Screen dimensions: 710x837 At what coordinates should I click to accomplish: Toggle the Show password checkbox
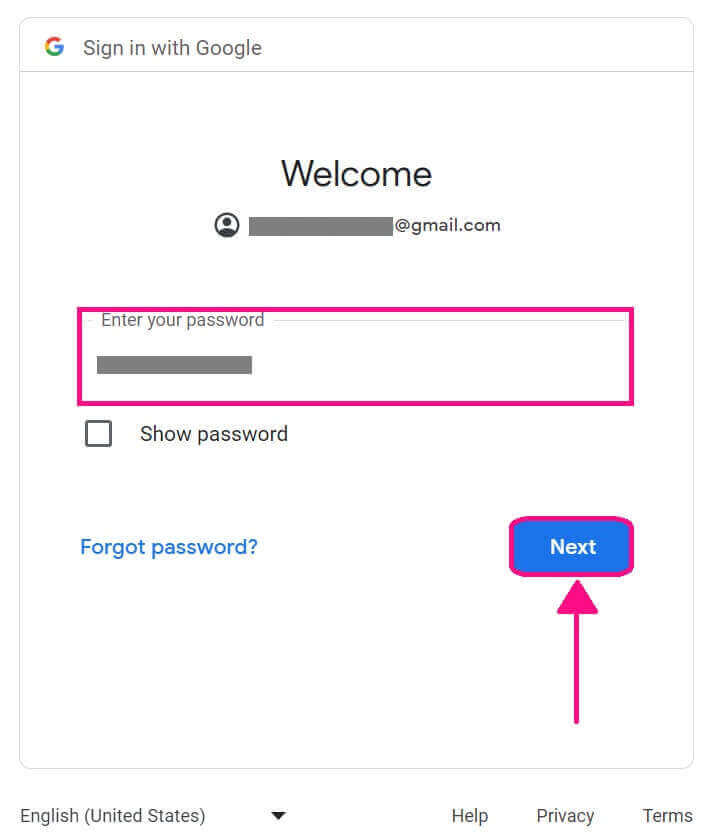pos(98,434)
